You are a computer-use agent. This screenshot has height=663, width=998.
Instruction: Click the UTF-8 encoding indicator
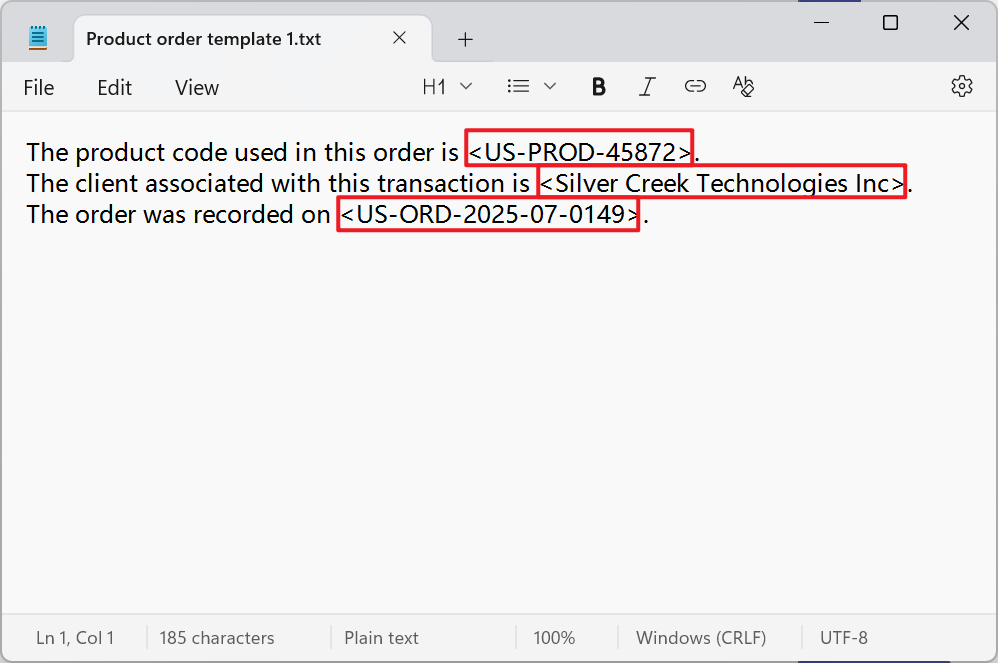point(843,637)
